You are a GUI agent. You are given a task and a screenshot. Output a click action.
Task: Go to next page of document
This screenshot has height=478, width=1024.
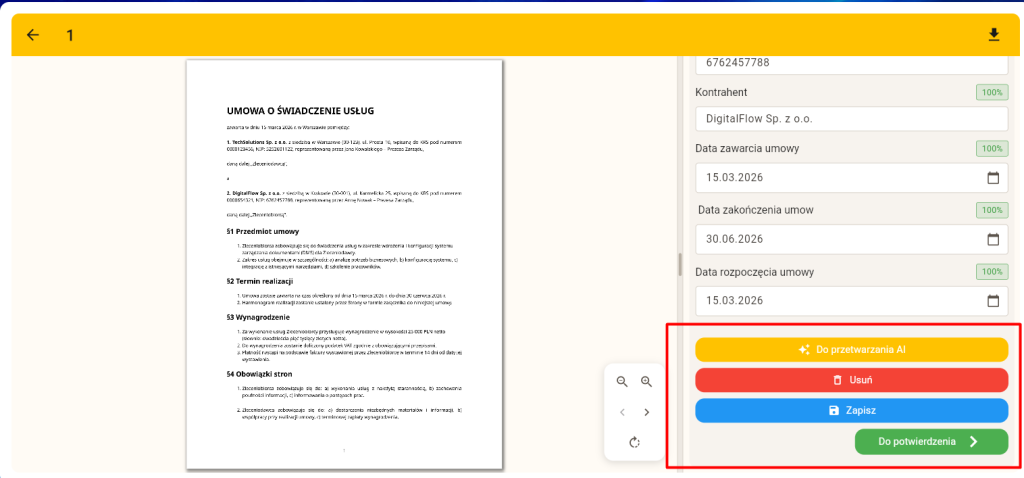[646, 412]
